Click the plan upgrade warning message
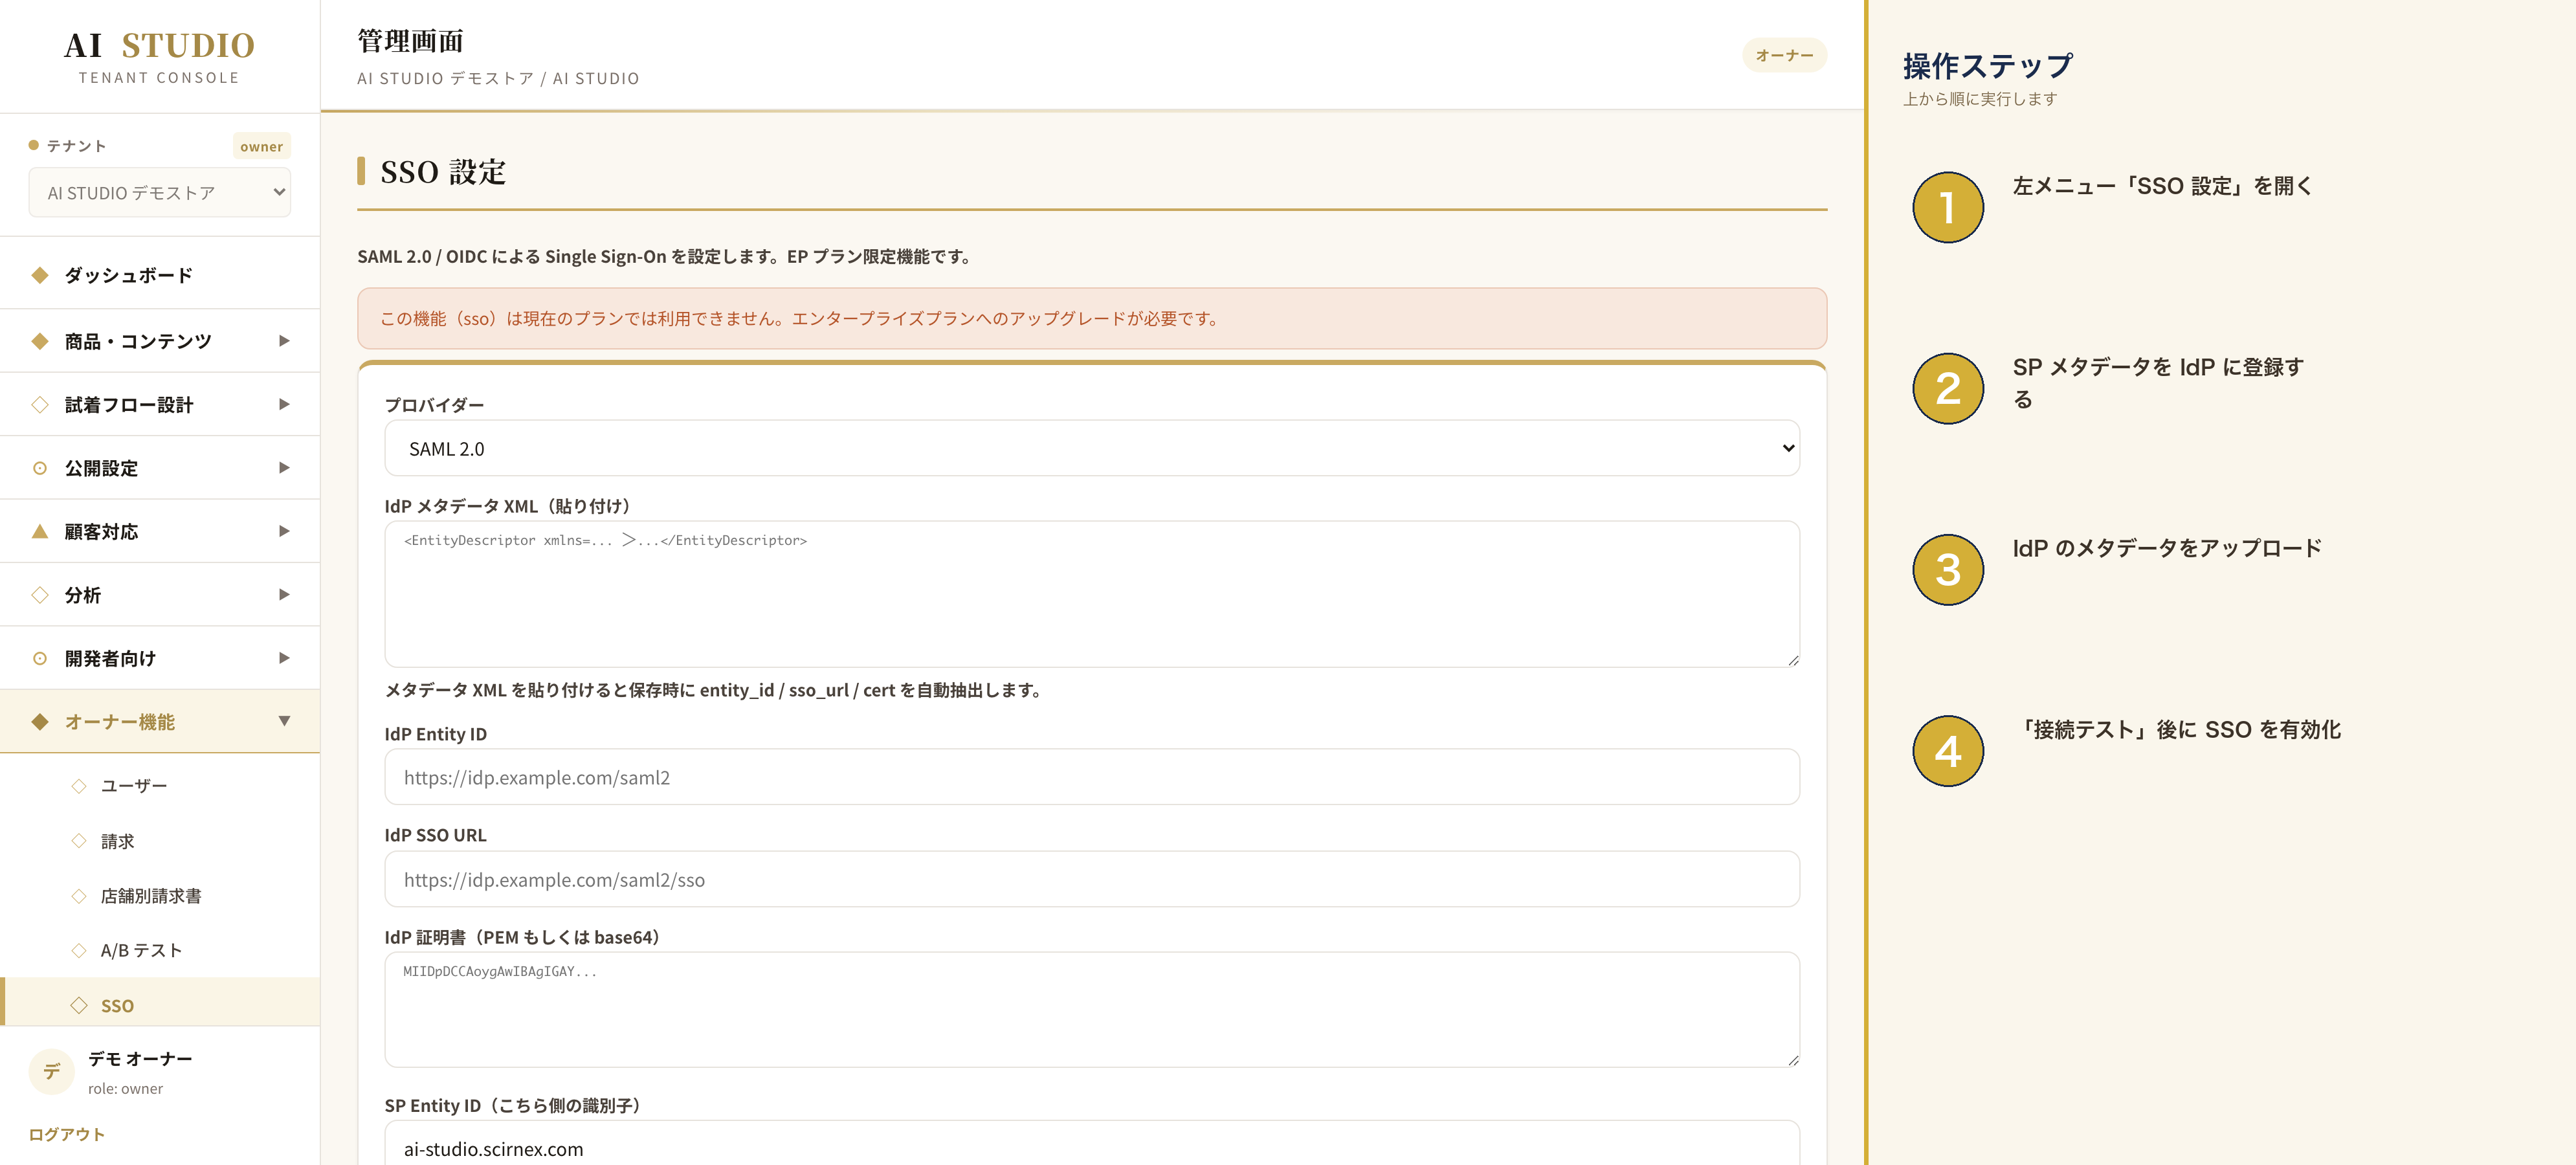The width and height of the screenshot is (2576, 1165). (x=1092, y=318)
